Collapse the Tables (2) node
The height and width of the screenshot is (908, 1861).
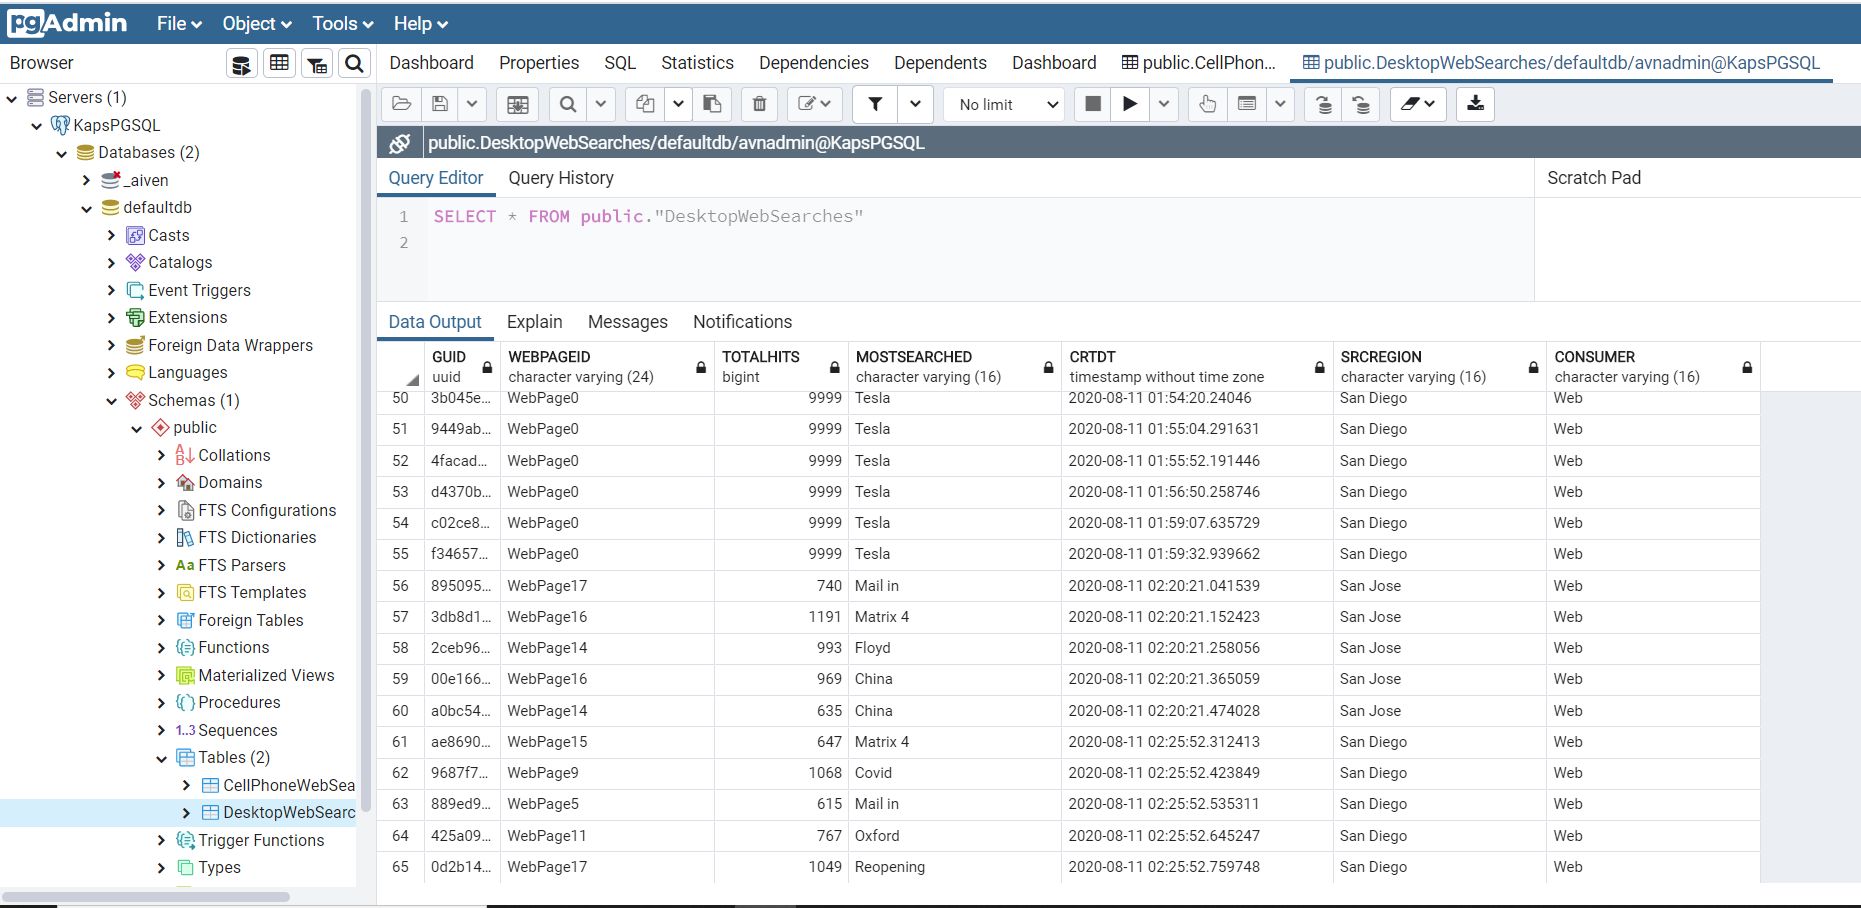coord(162,759)
